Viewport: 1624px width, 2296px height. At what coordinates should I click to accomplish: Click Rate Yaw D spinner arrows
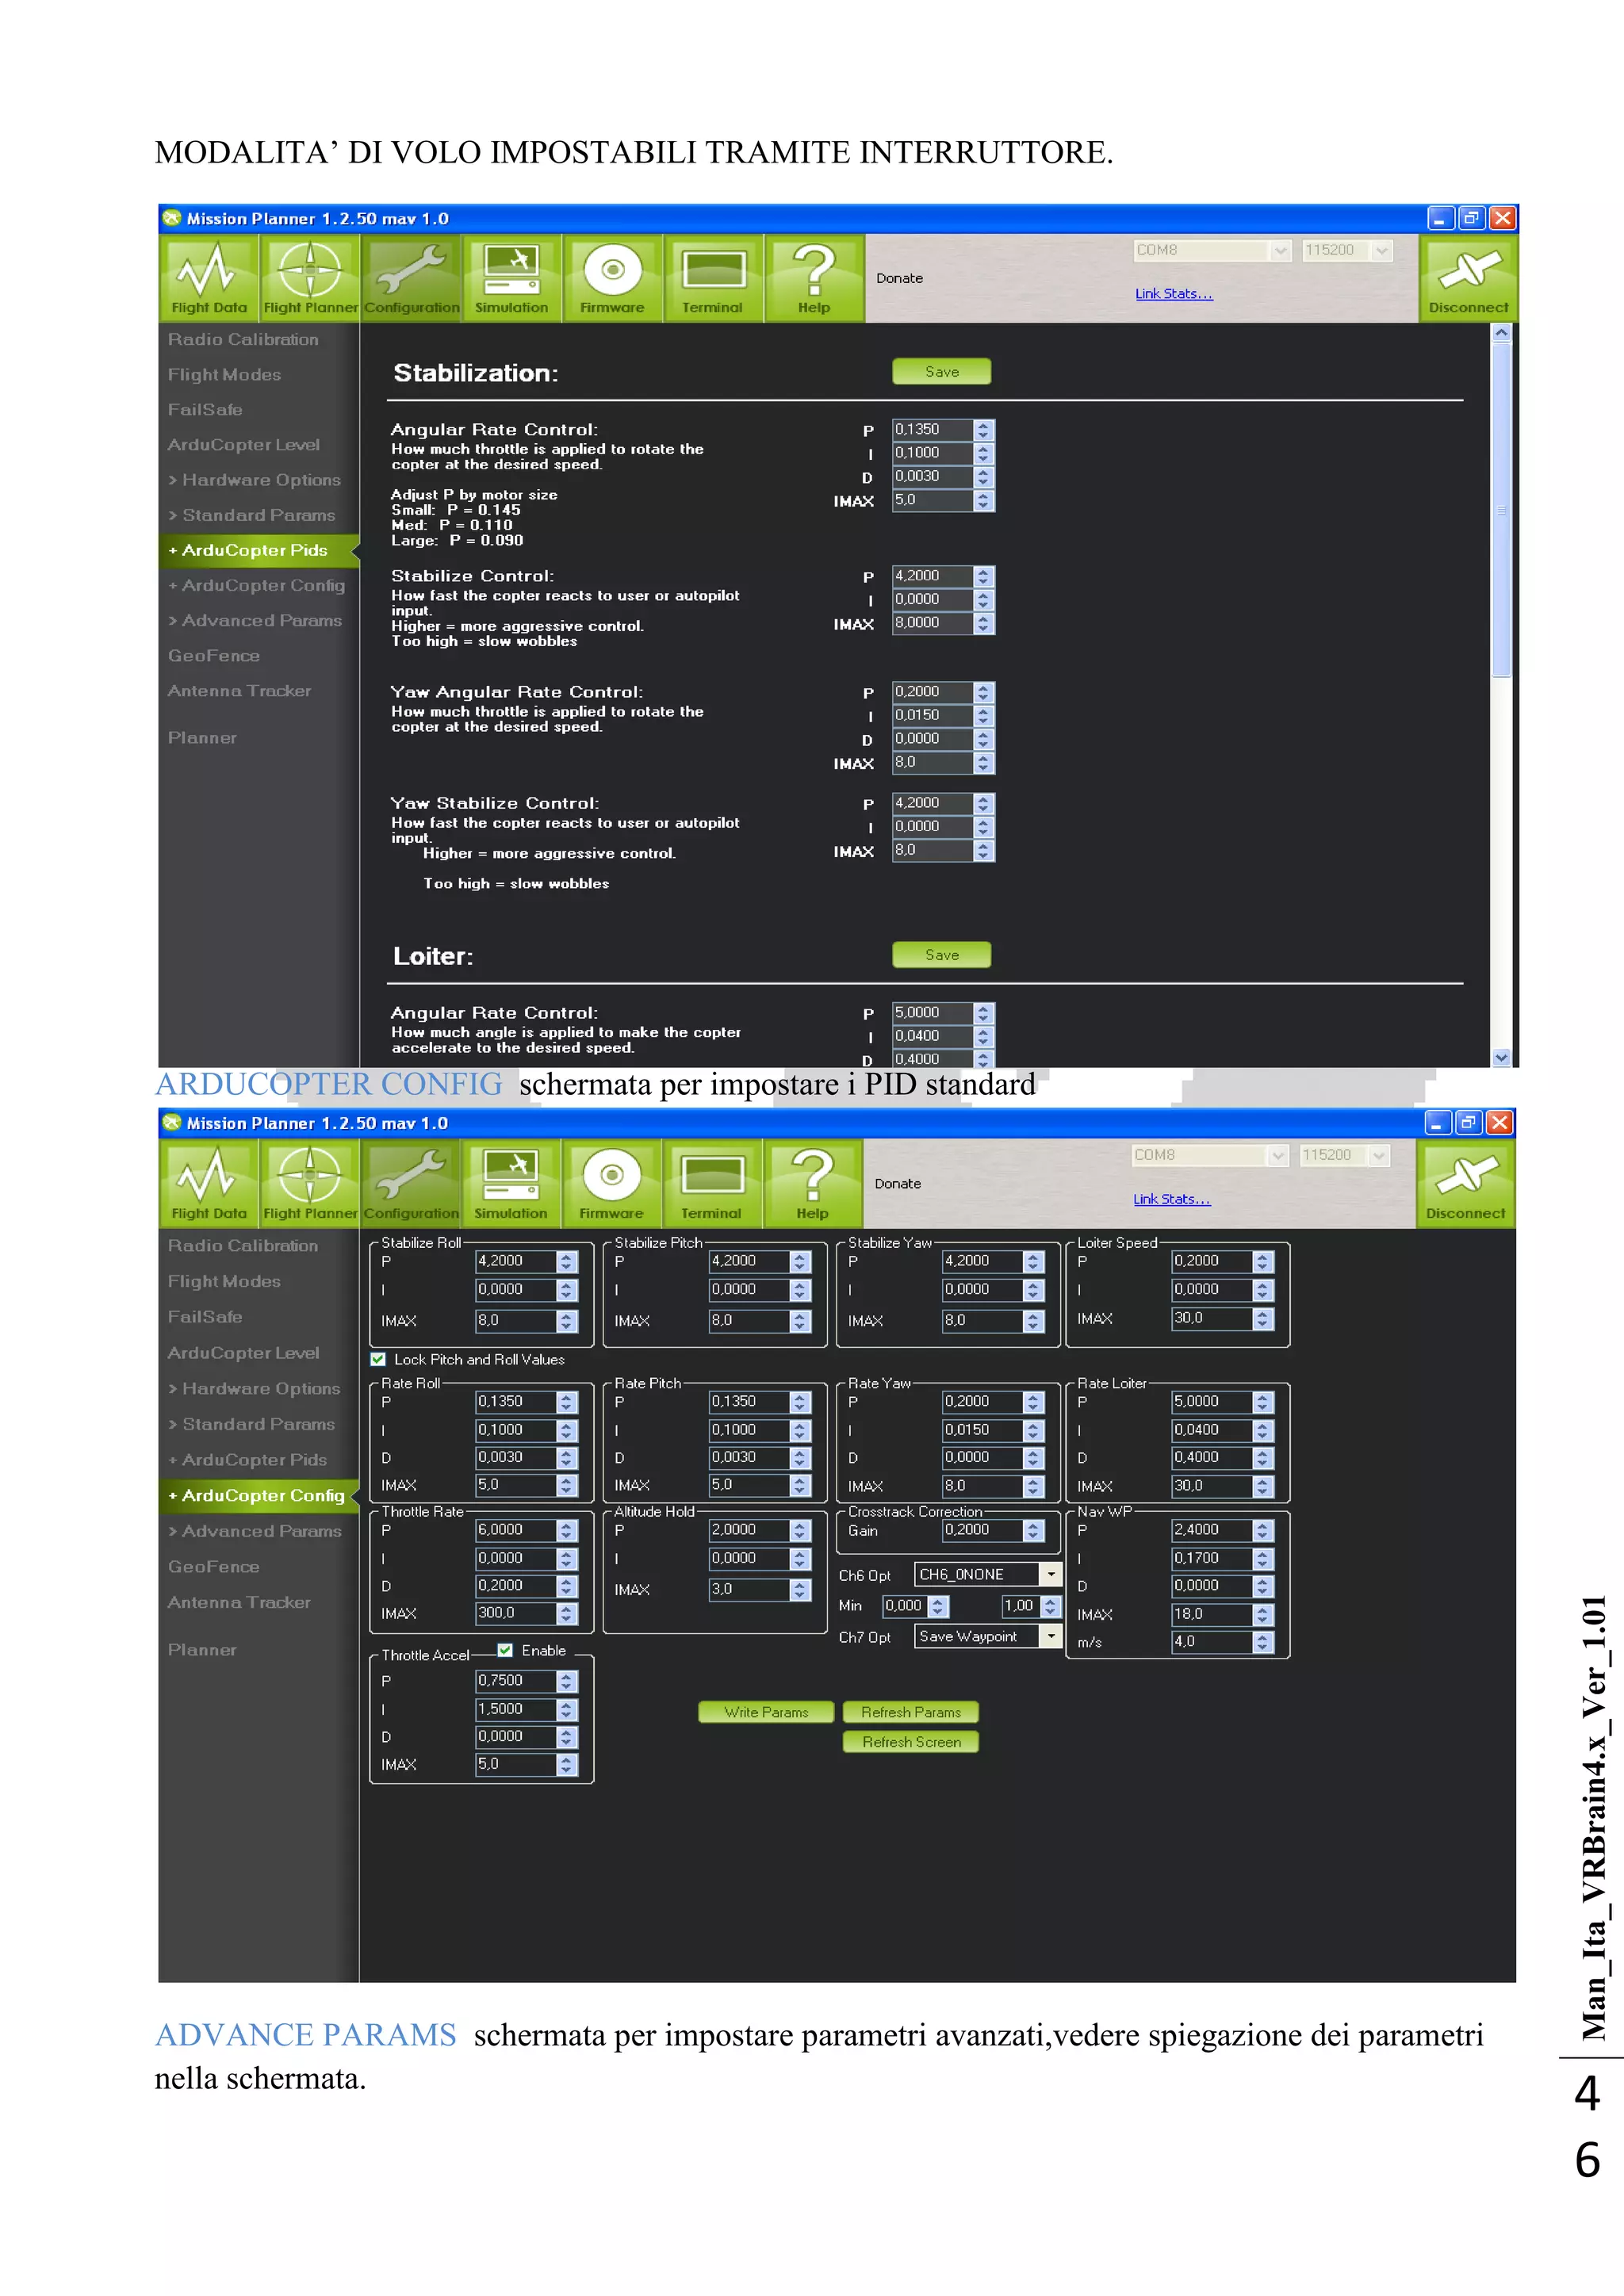point(1034,1458)
